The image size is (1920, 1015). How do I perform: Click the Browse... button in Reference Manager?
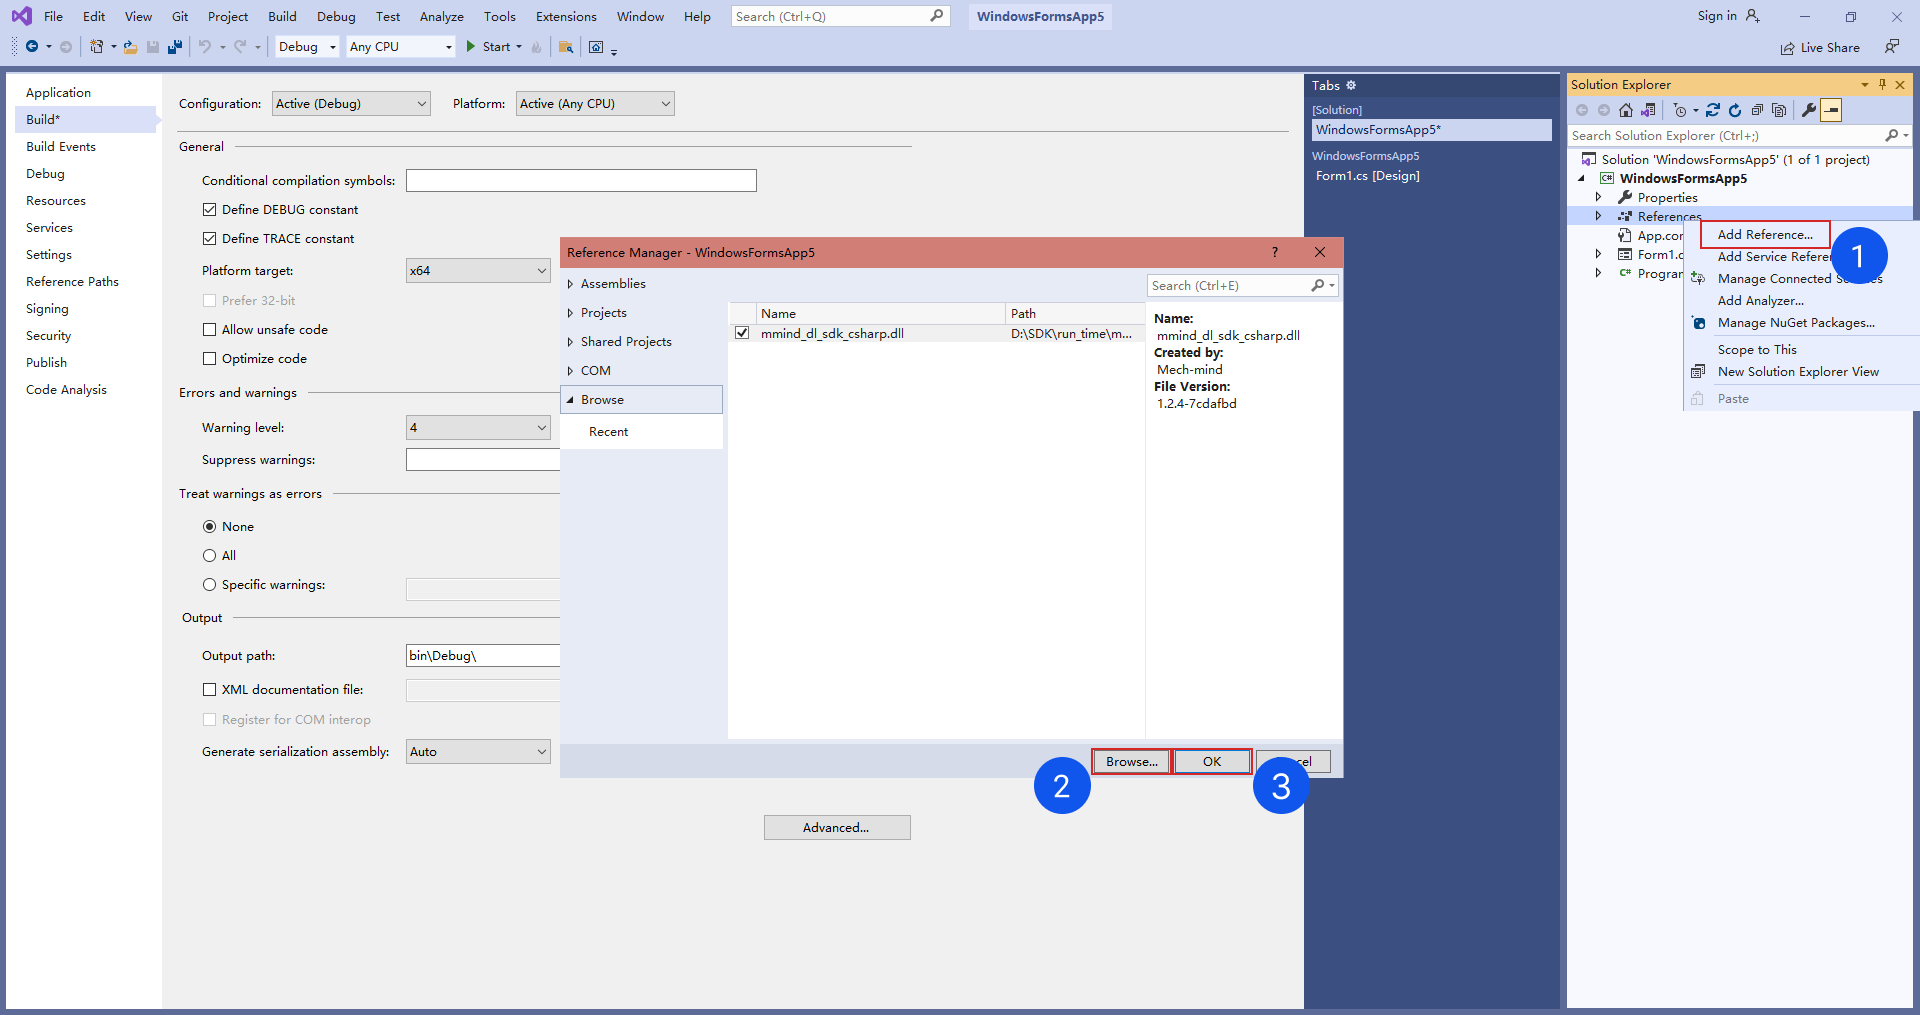click(1131, 762)
